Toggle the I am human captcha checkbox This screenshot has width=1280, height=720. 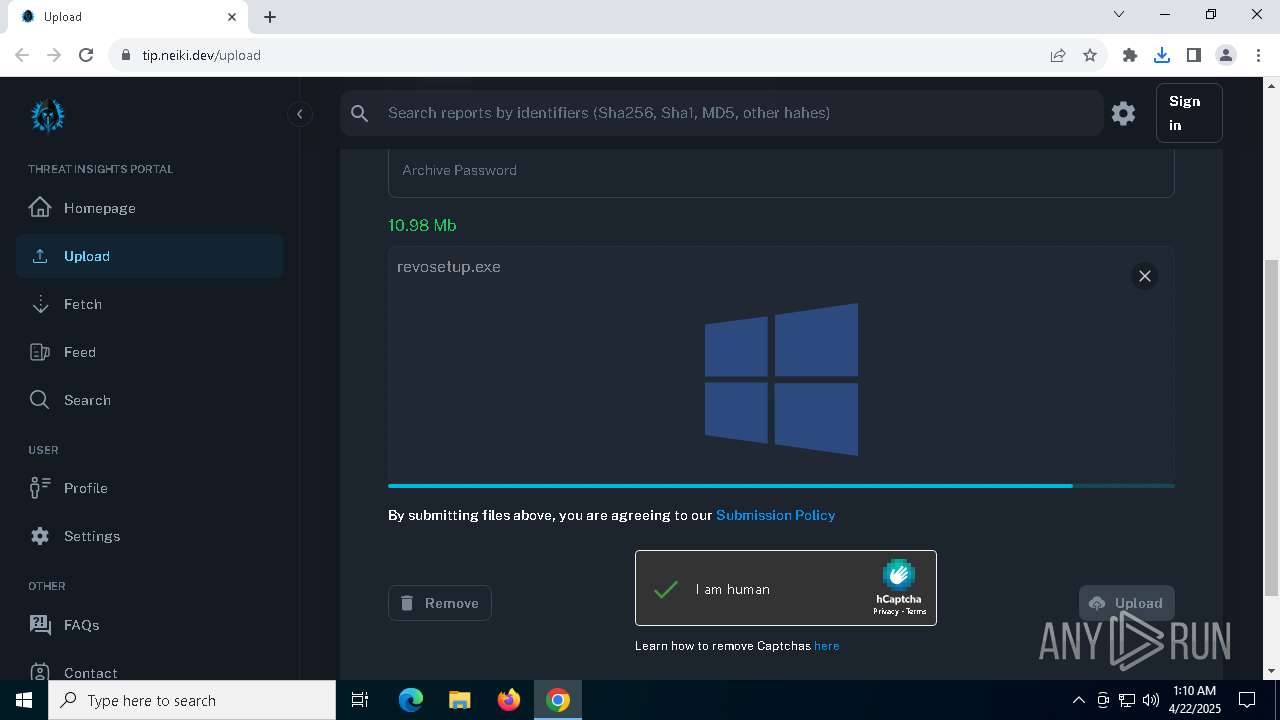tap(666, 589)
